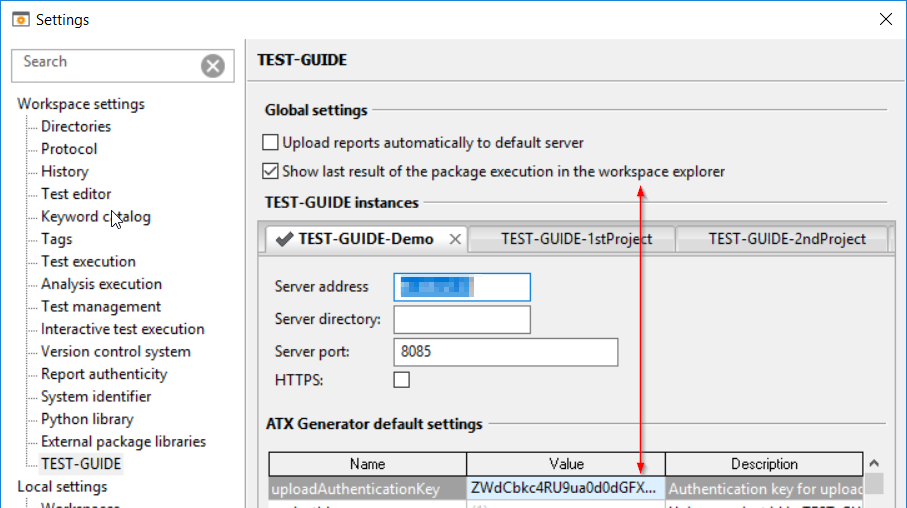
Task: Click the Local settings node
Action: (62, 487)
